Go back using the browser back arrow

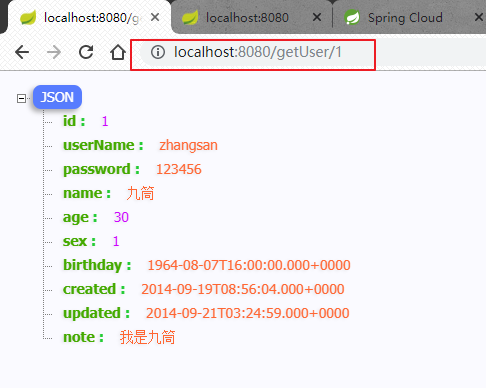[22, 52]
